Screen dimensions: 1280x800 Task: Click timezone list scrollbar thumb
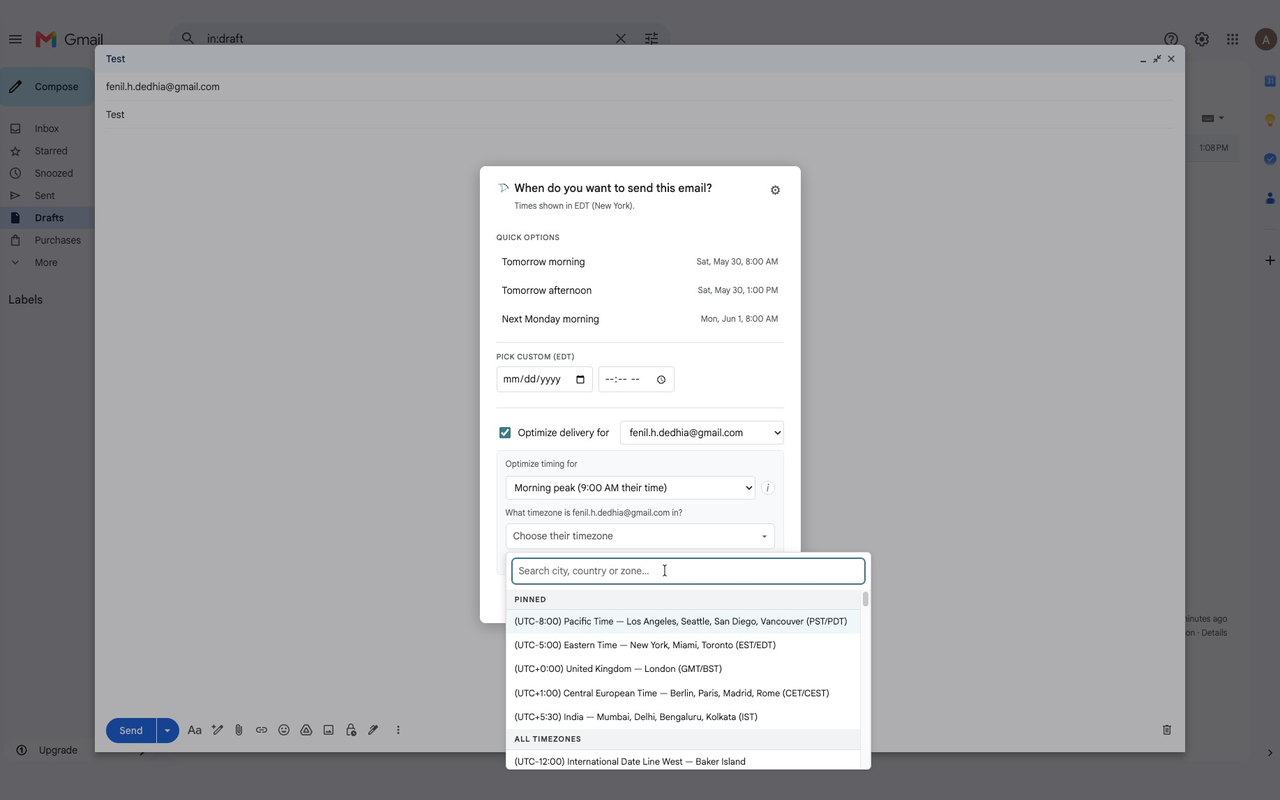[x=865, y=599]
